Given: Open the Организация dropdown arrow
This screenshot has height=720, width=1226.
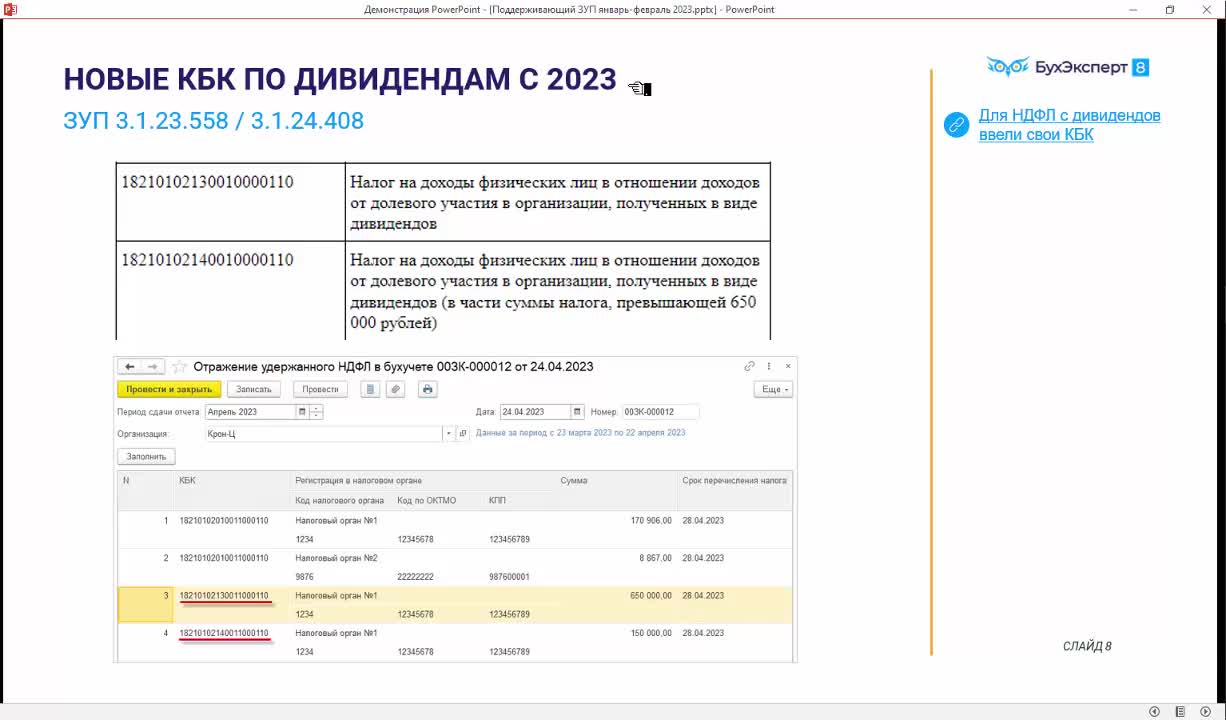Looking at the screenshot, I should click(x=449, y=434).
